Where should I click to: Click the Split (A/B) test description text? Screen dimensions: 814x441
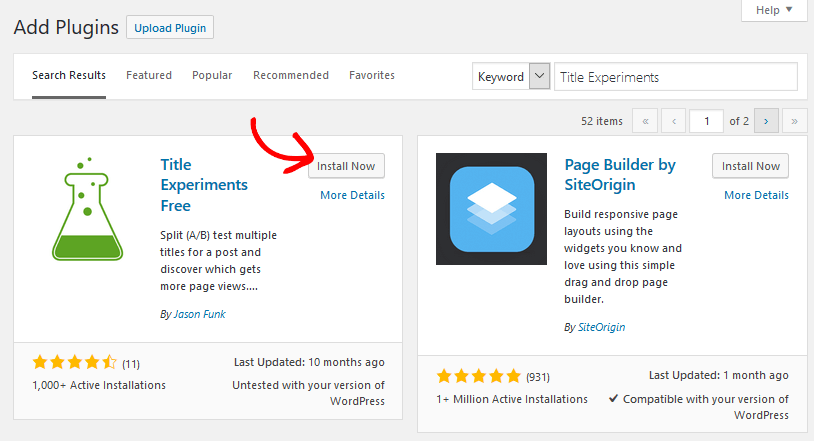[218, 261]
